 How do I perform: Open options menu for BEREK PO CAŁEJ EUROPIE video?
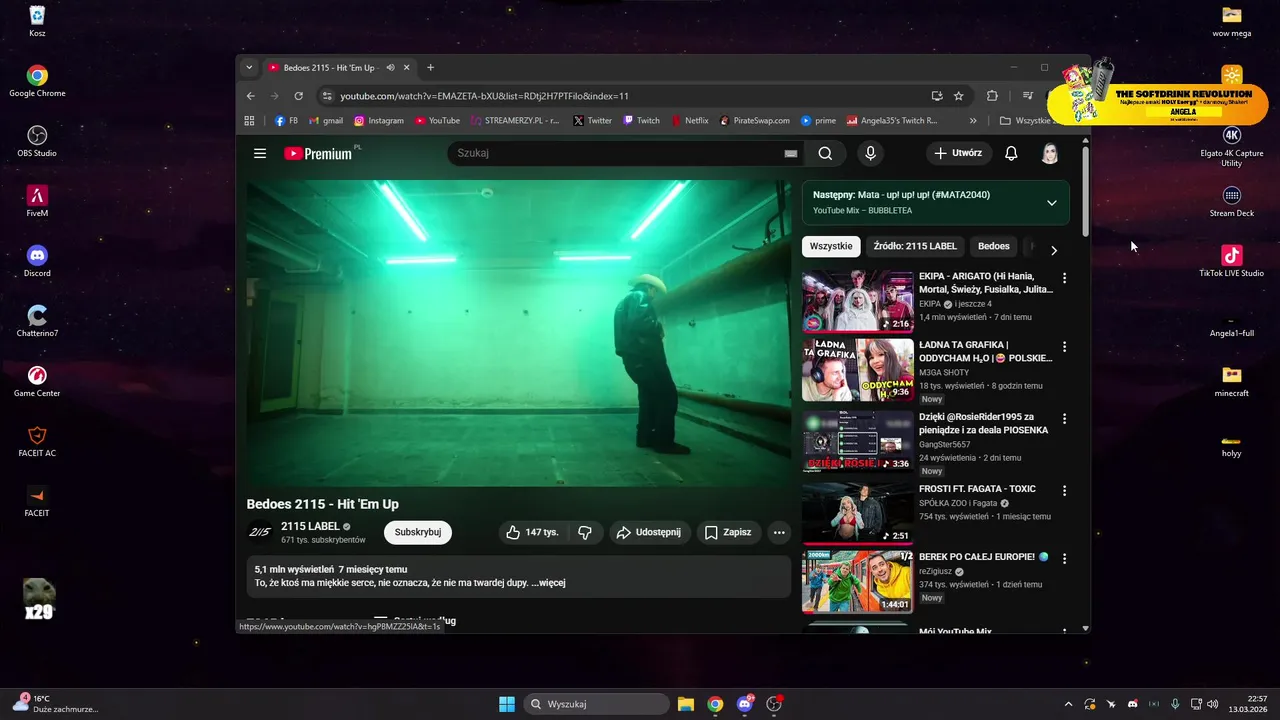(x=1064, y=559)
